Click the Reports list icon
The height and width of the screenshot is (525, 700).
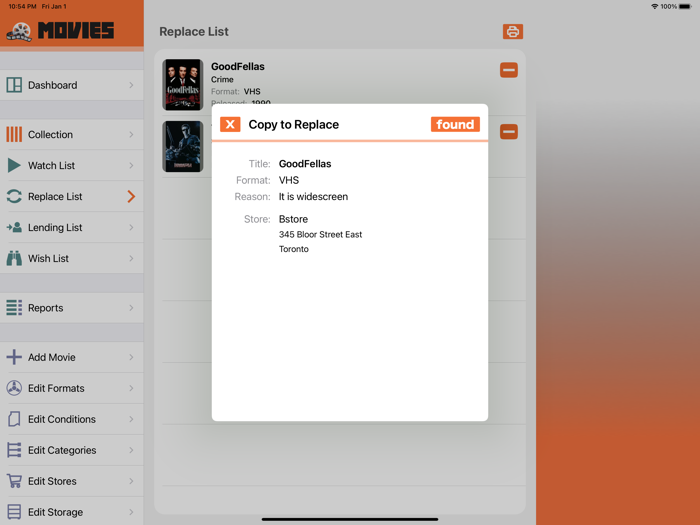point(14,308)
